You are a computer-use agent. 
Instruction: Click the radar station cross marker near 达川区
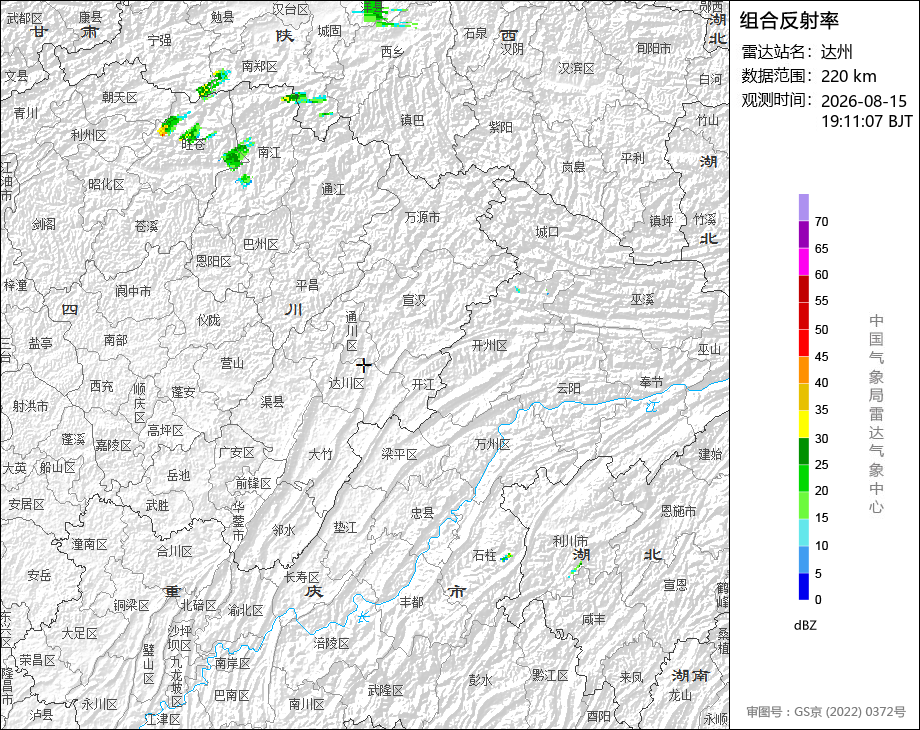tap(364, 366)
